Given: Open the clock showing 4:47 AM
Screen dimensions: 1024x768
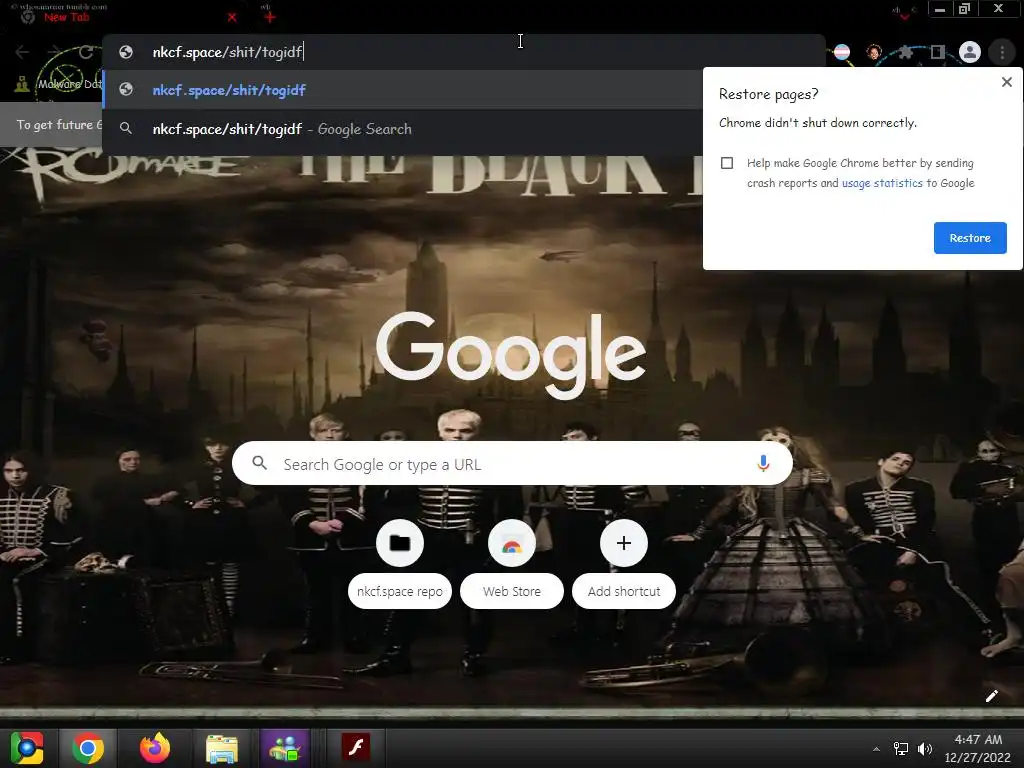Looking at the screenshot, I should (977, 748).
